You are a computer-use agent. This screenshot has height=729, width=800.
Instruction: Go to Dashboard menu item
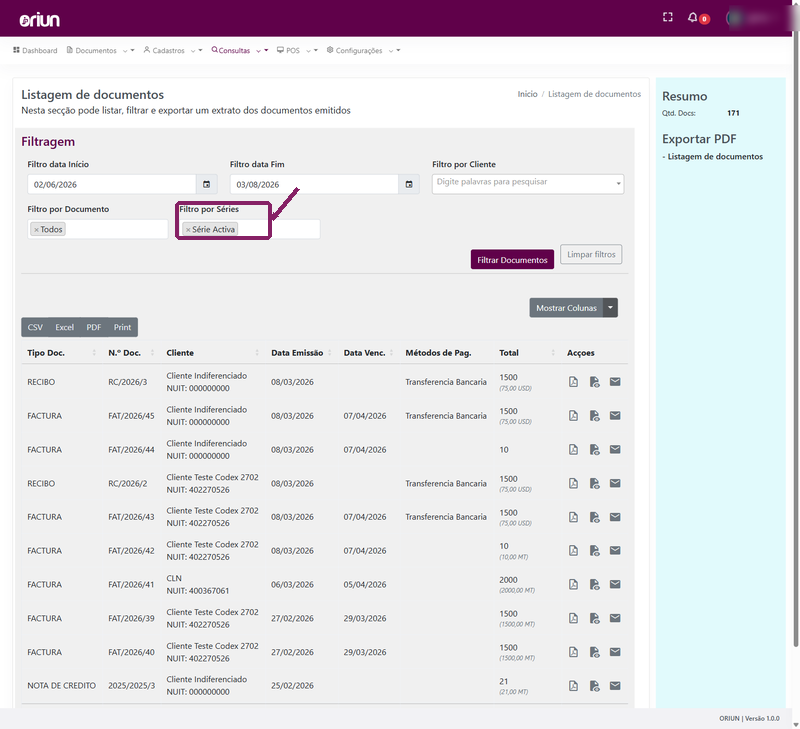click(x=35, y=51)
